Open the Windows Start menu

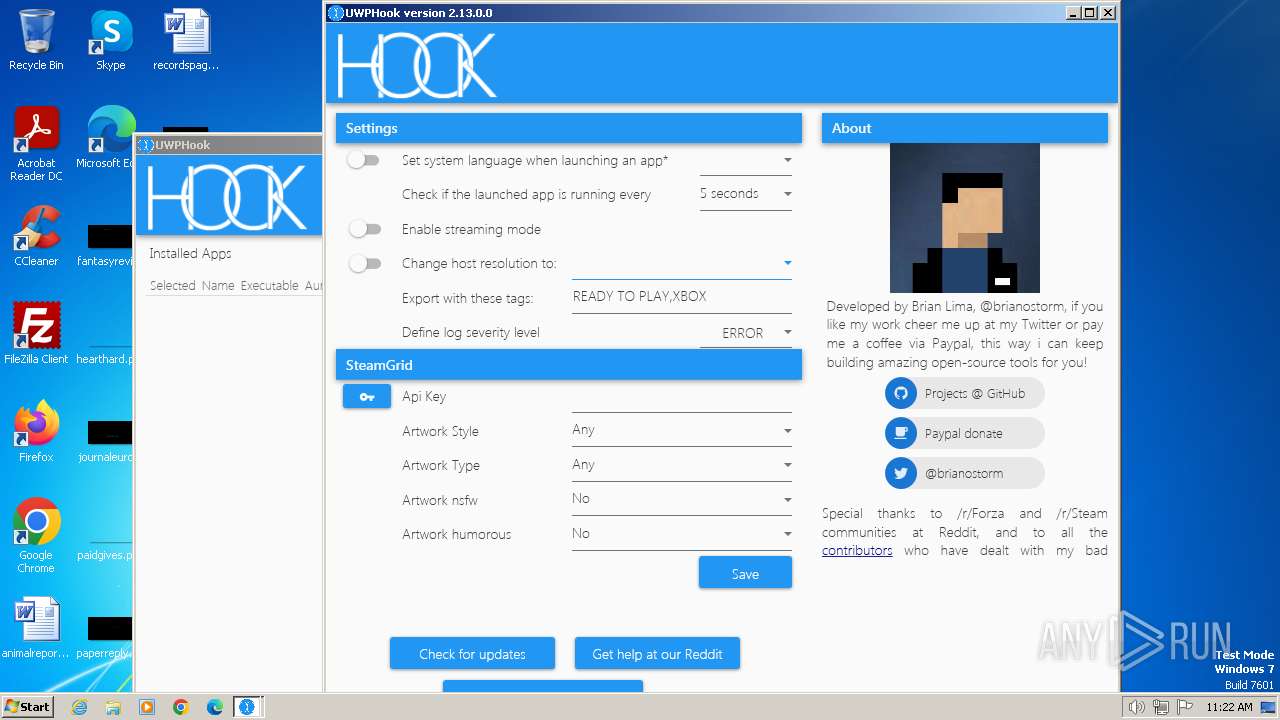tap(28, 707)
